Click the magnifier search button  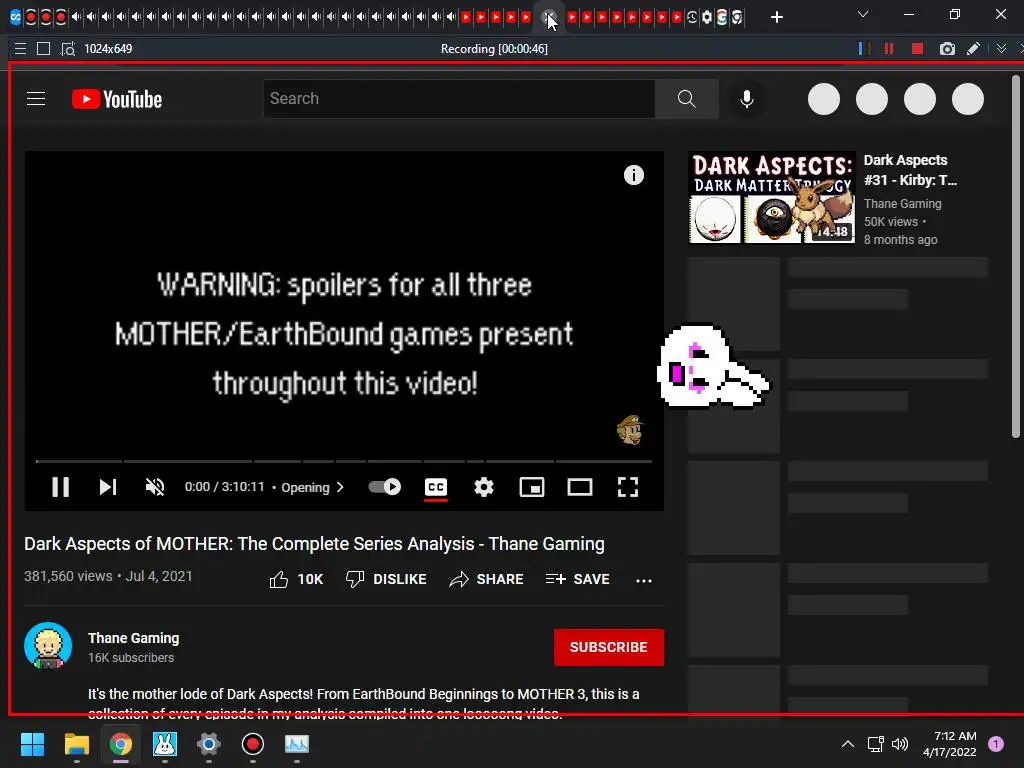(686, 99)
